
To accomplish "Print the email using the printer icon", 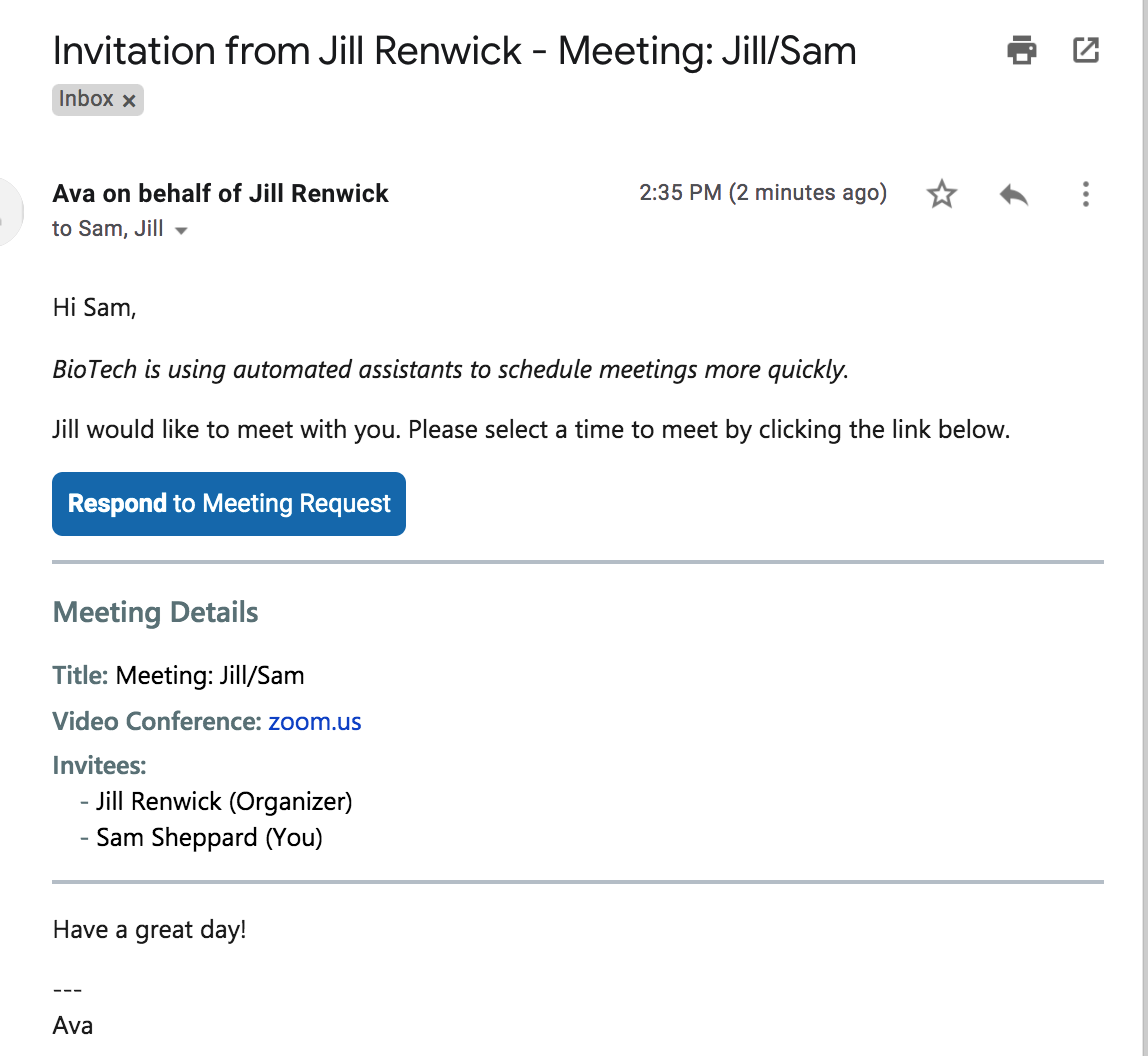I will 1021,49.
